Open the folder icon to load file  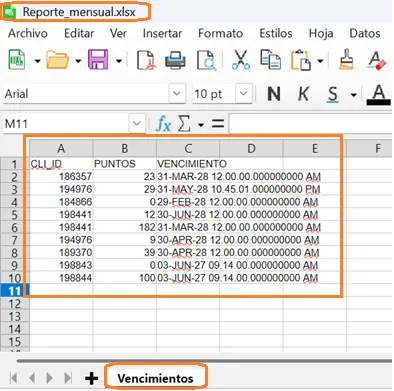[x=57, y=60]
